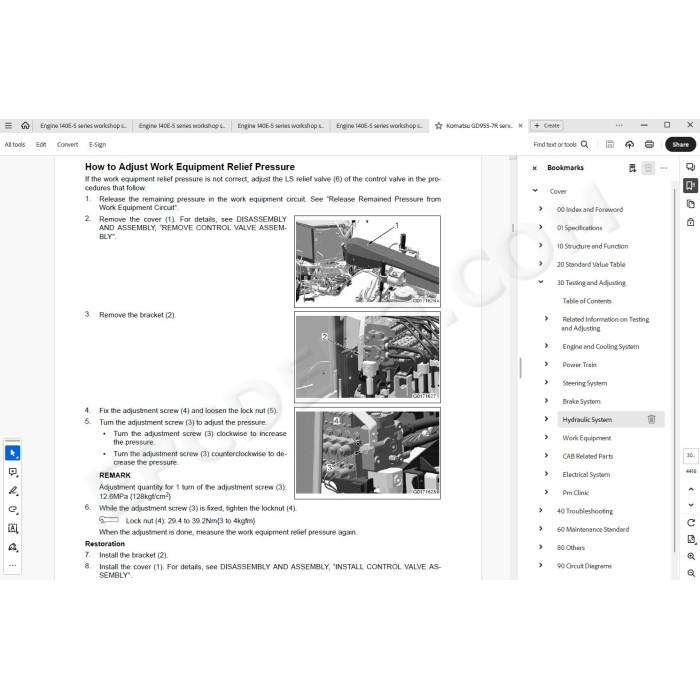Expand Power Train bookmark
Screen dimensions: 700x700
coord(546,364)
